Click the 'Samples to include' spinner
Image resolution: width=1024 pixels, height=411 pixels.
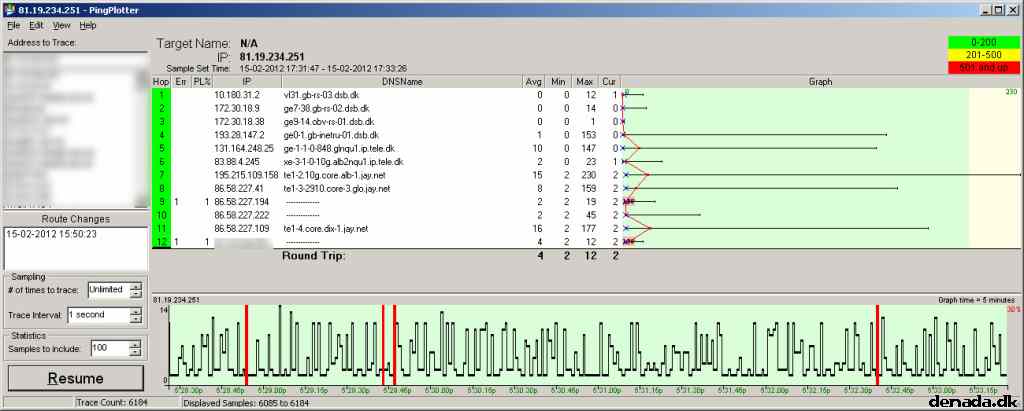(135, 348)
